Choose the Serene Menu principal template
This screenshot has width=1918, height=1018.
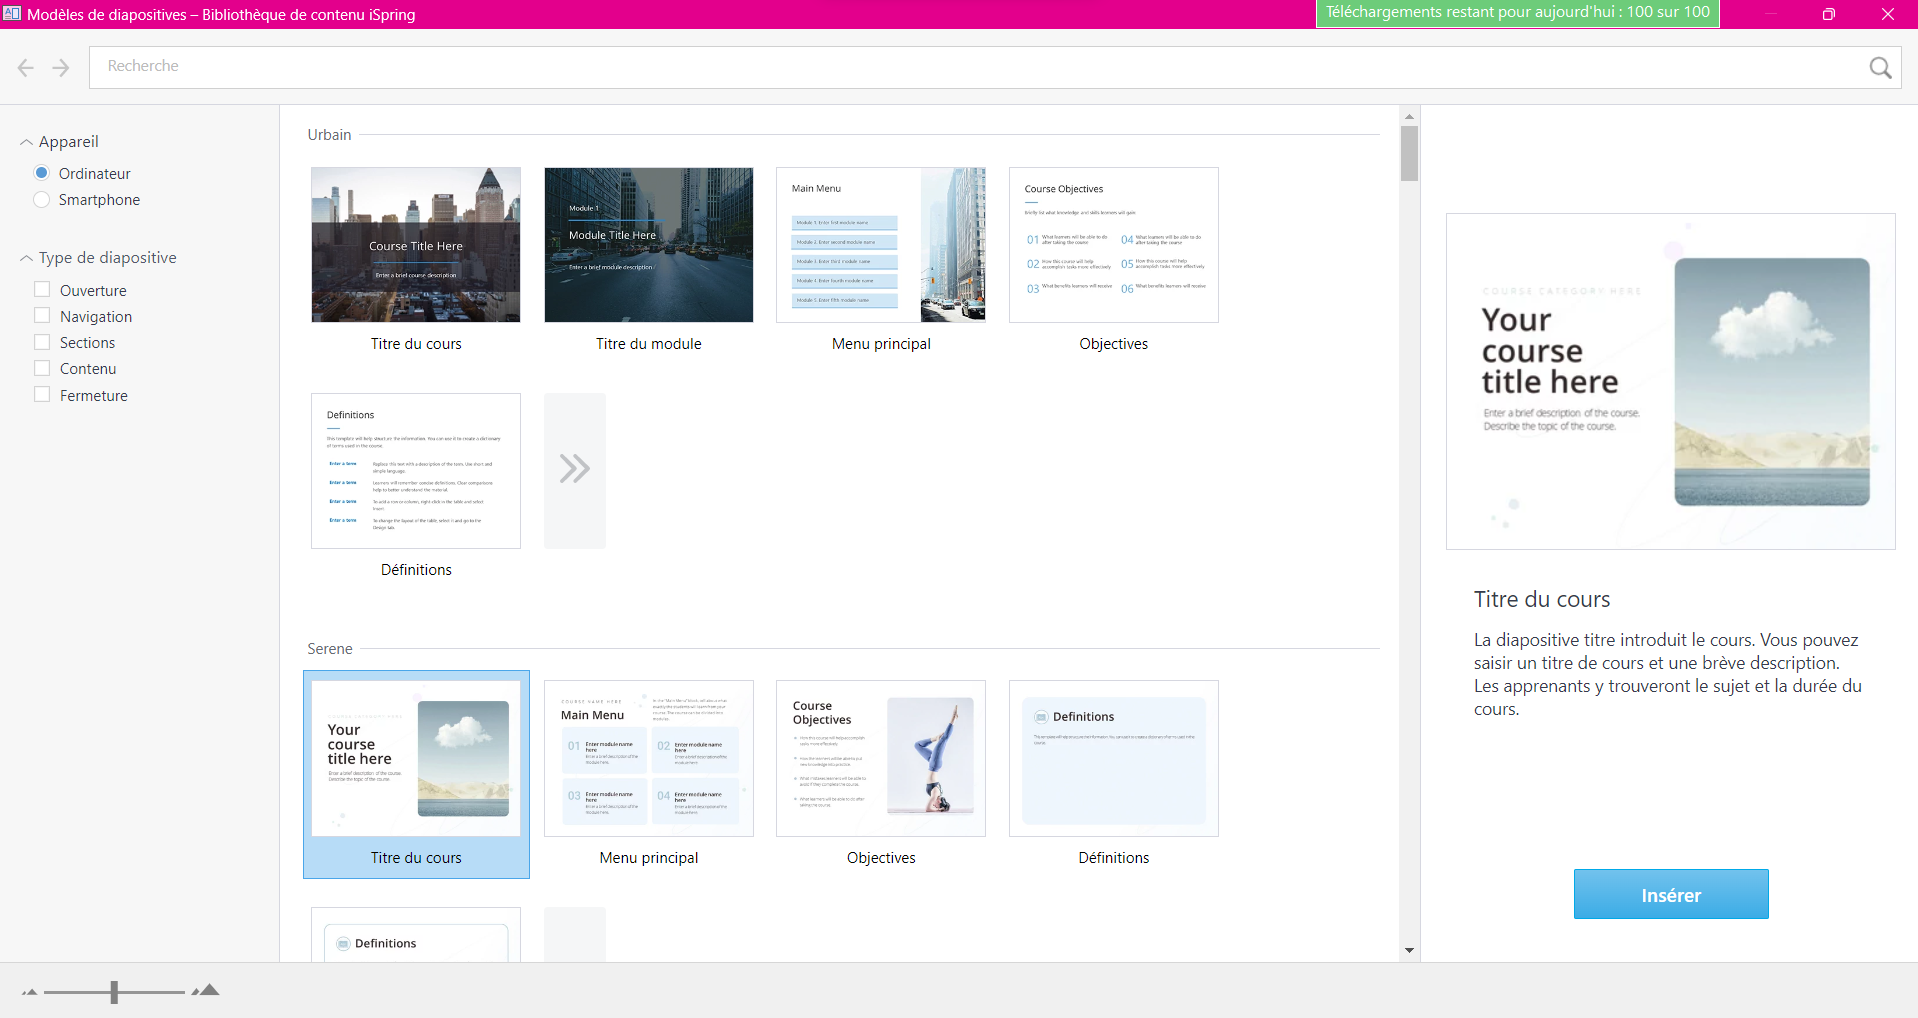point(648,759)
